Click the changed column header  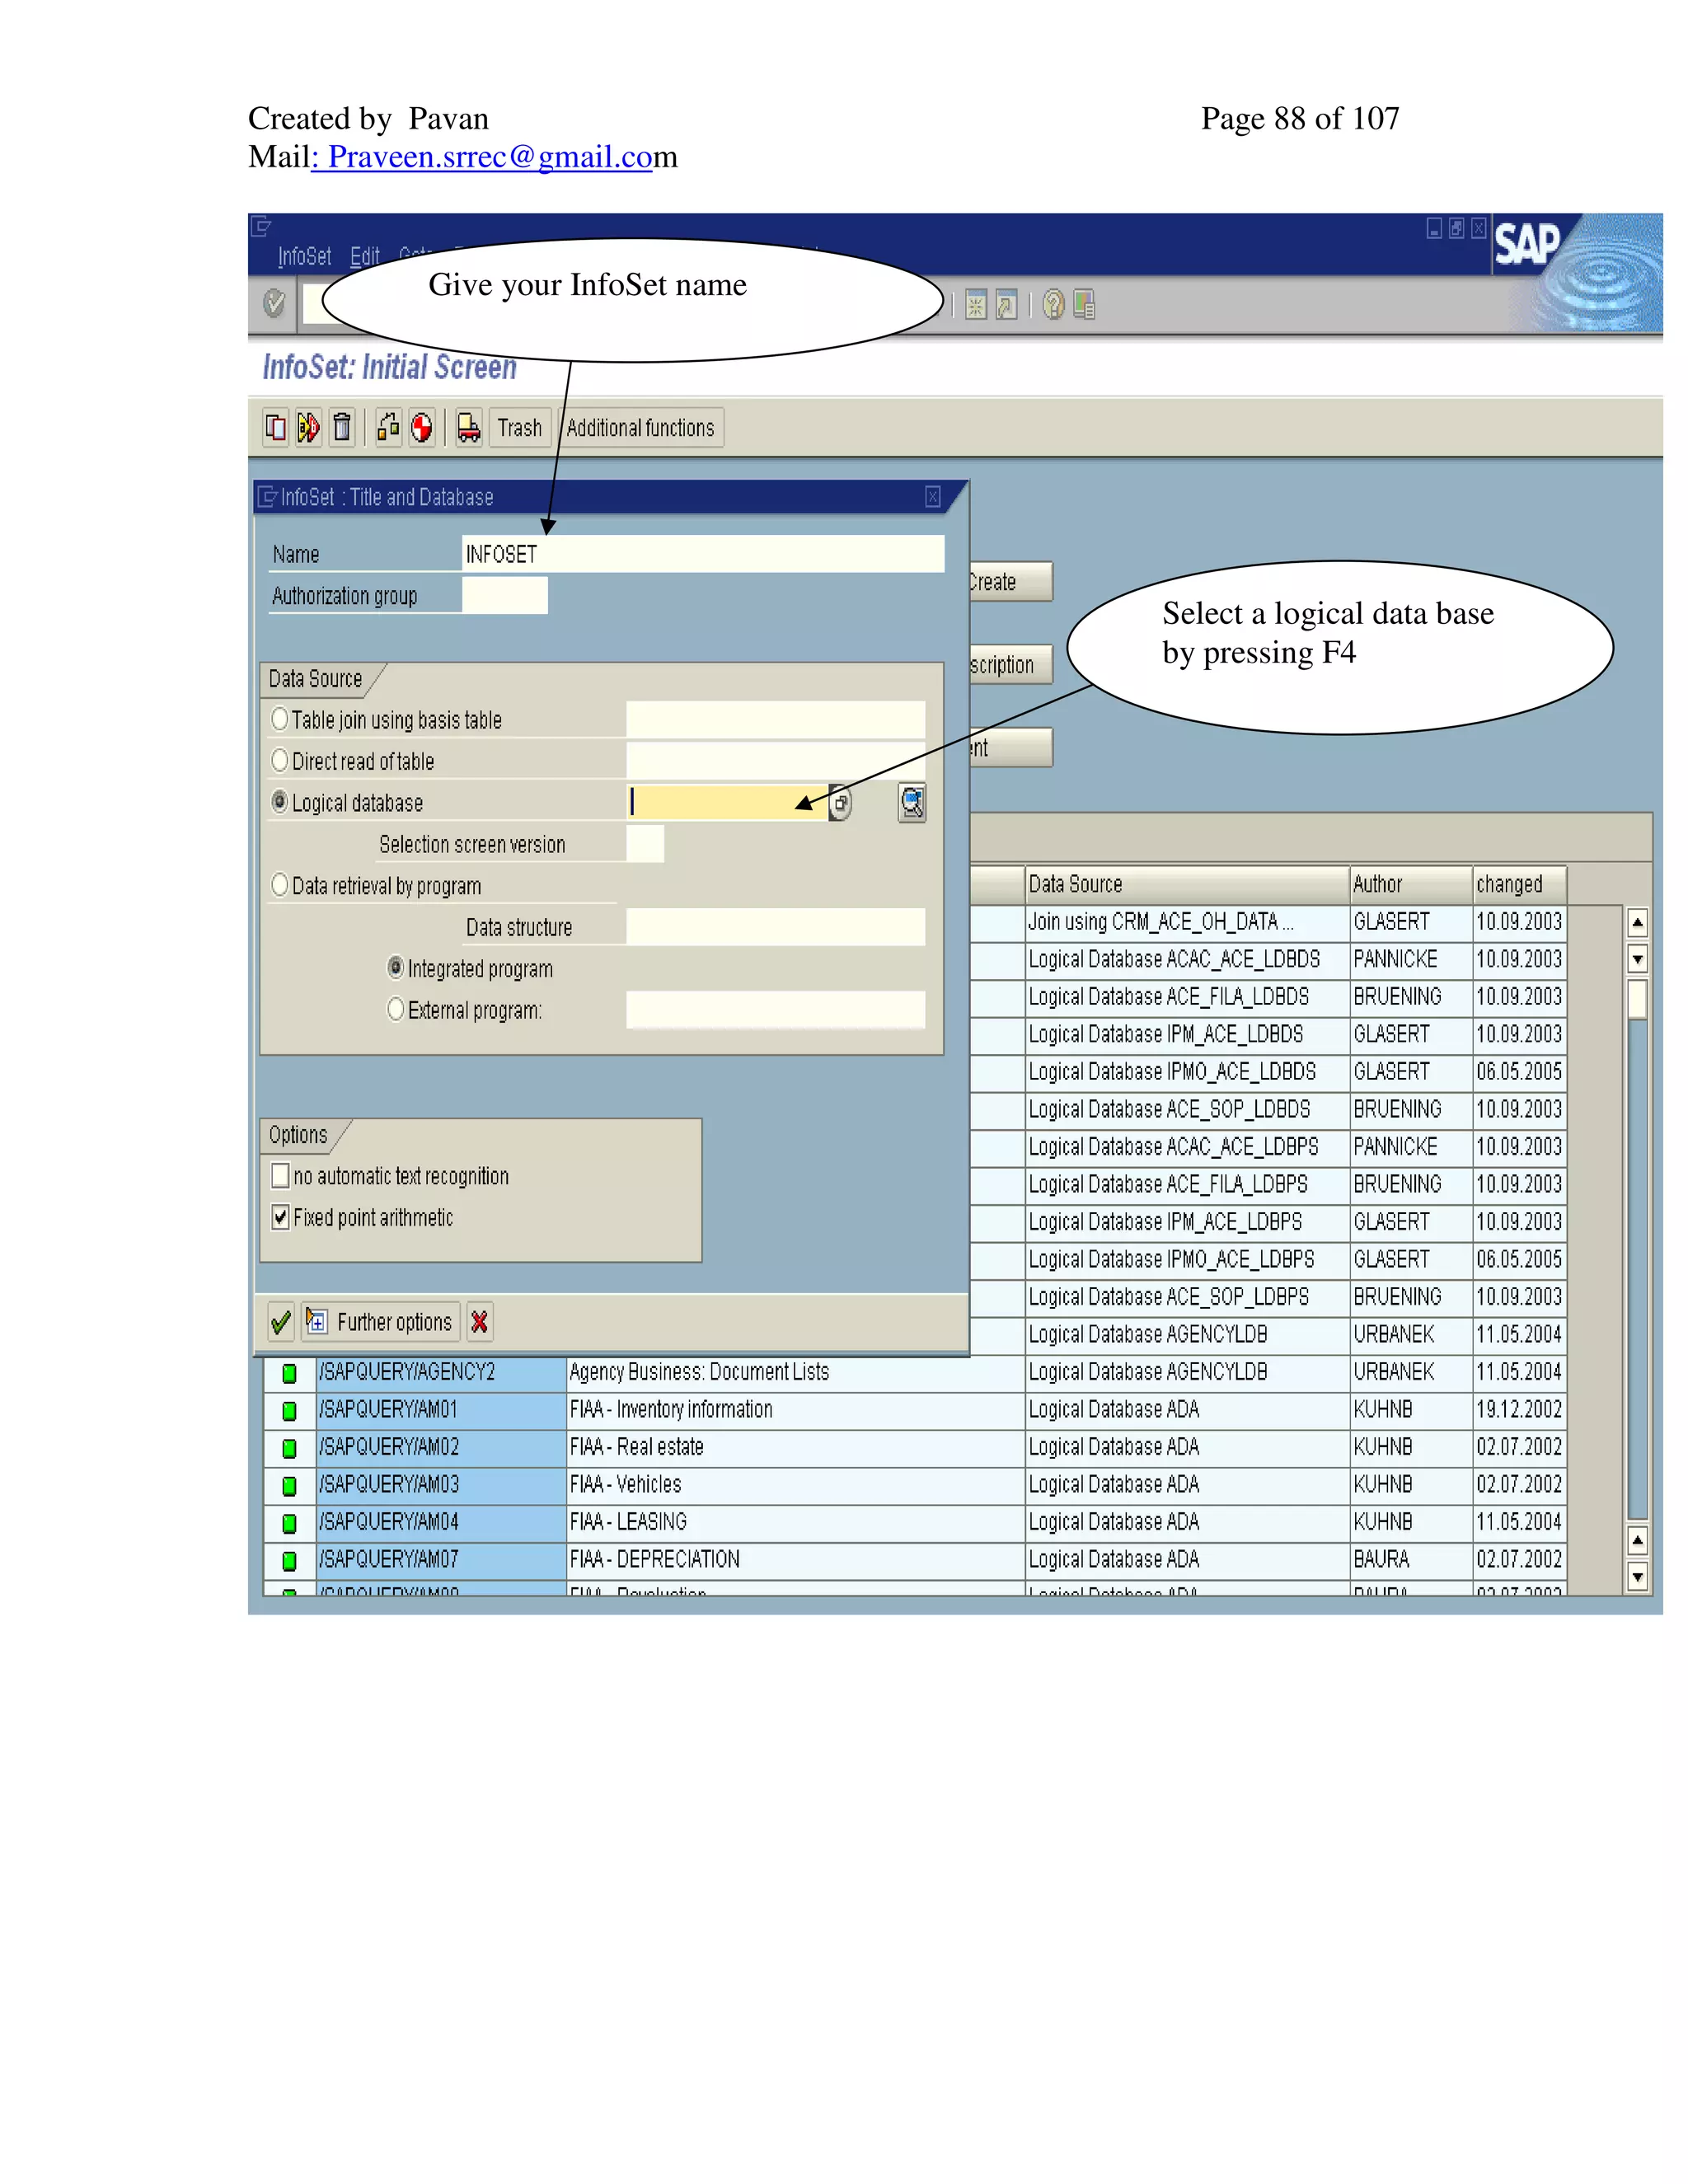click(x=1520, y=884)
